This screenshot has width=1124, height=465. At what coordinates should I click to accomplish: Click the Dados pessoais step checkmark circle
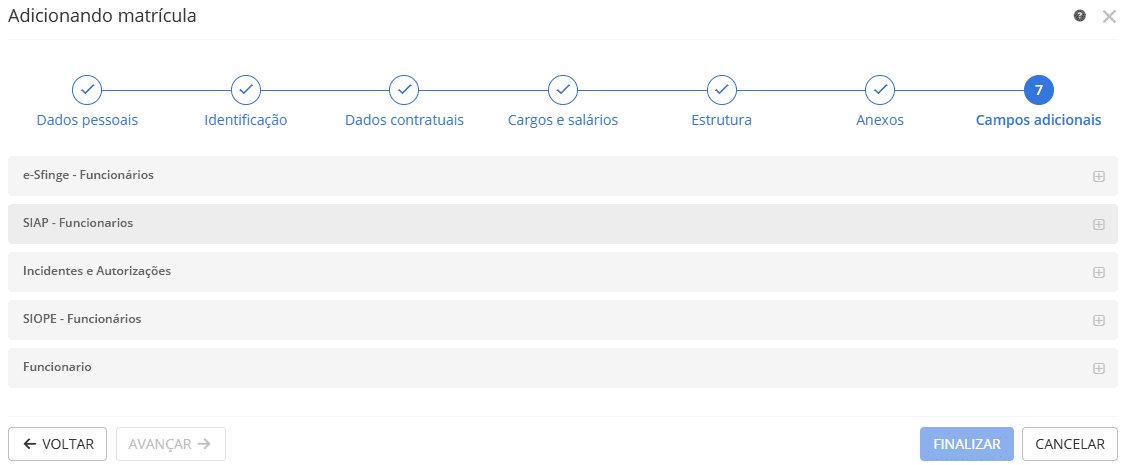(87, 90)
